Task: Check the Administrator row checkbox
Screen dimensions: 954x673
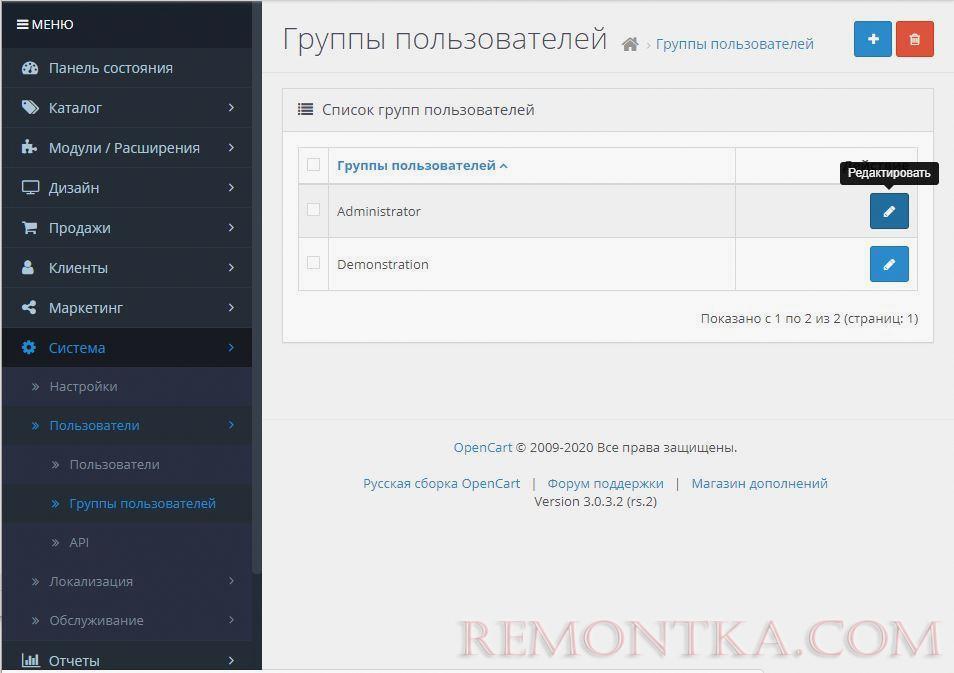Action: pyautogui.click(x=313, y=209)
